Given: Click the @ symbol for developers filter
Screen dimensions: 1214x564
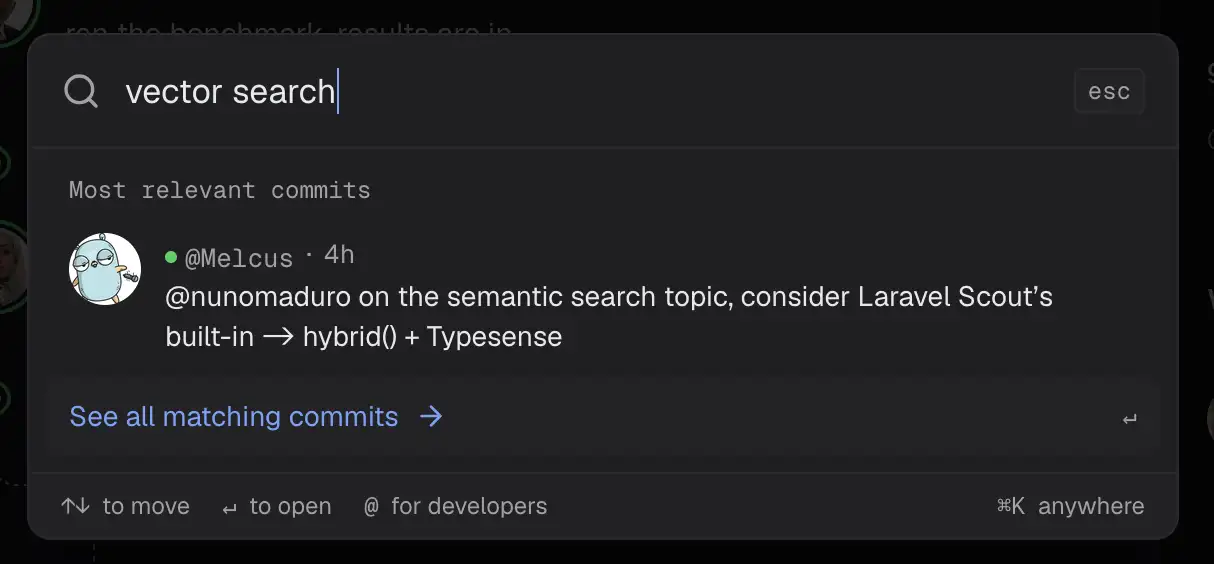Looking at the screenshot, I should coord(371,506).
